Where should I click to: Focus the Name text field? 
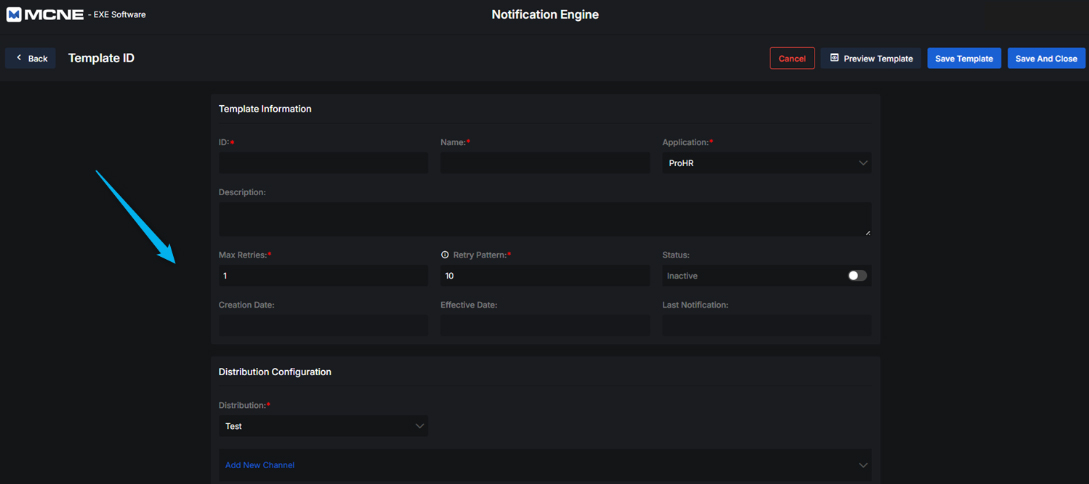545,163
